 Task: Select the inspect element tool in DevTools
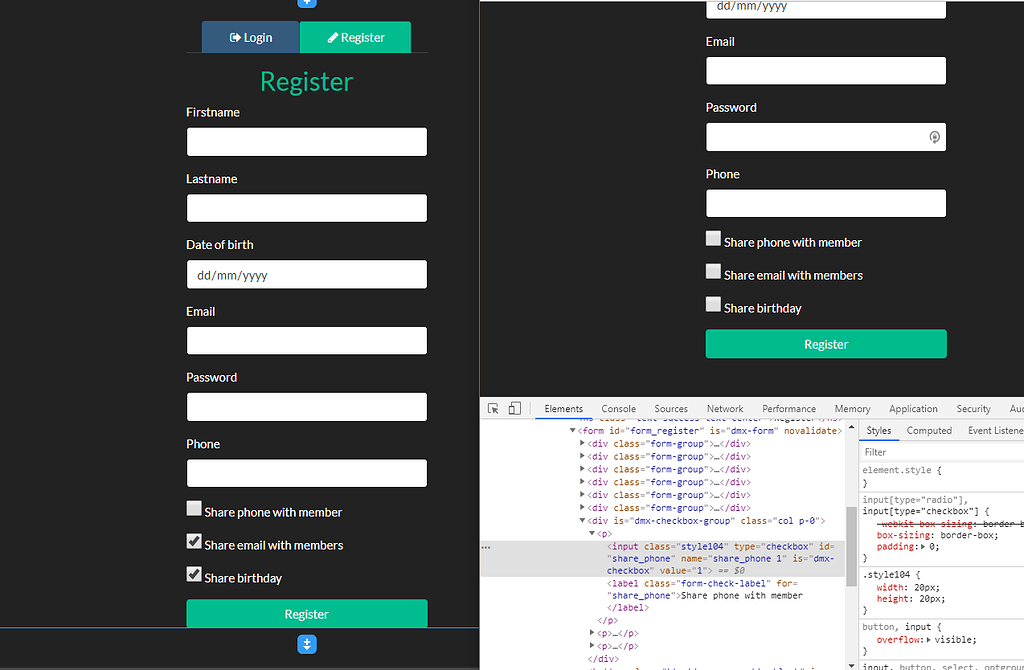click(492, 408)
